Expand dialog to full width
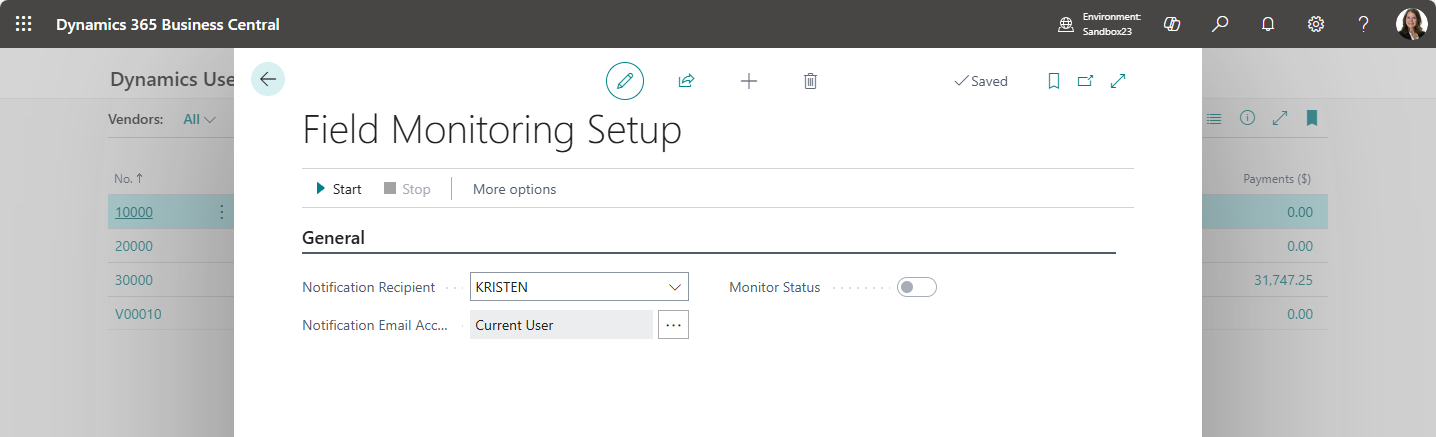 coord(1118,81)
